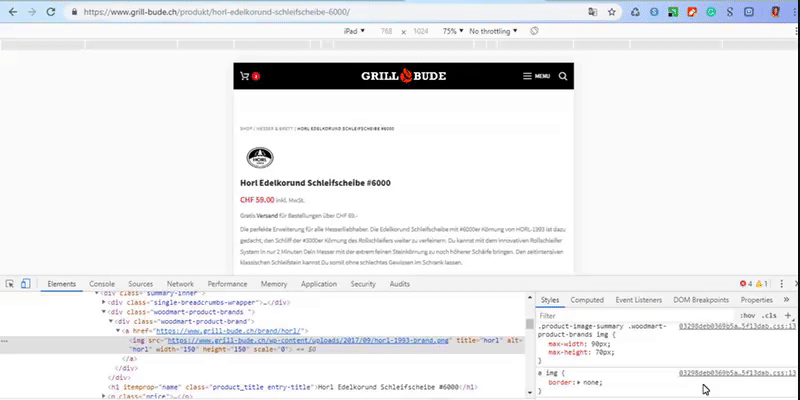Open the translate page icon
The width and height of the screenshot is (800, 400).
[592, 12]
